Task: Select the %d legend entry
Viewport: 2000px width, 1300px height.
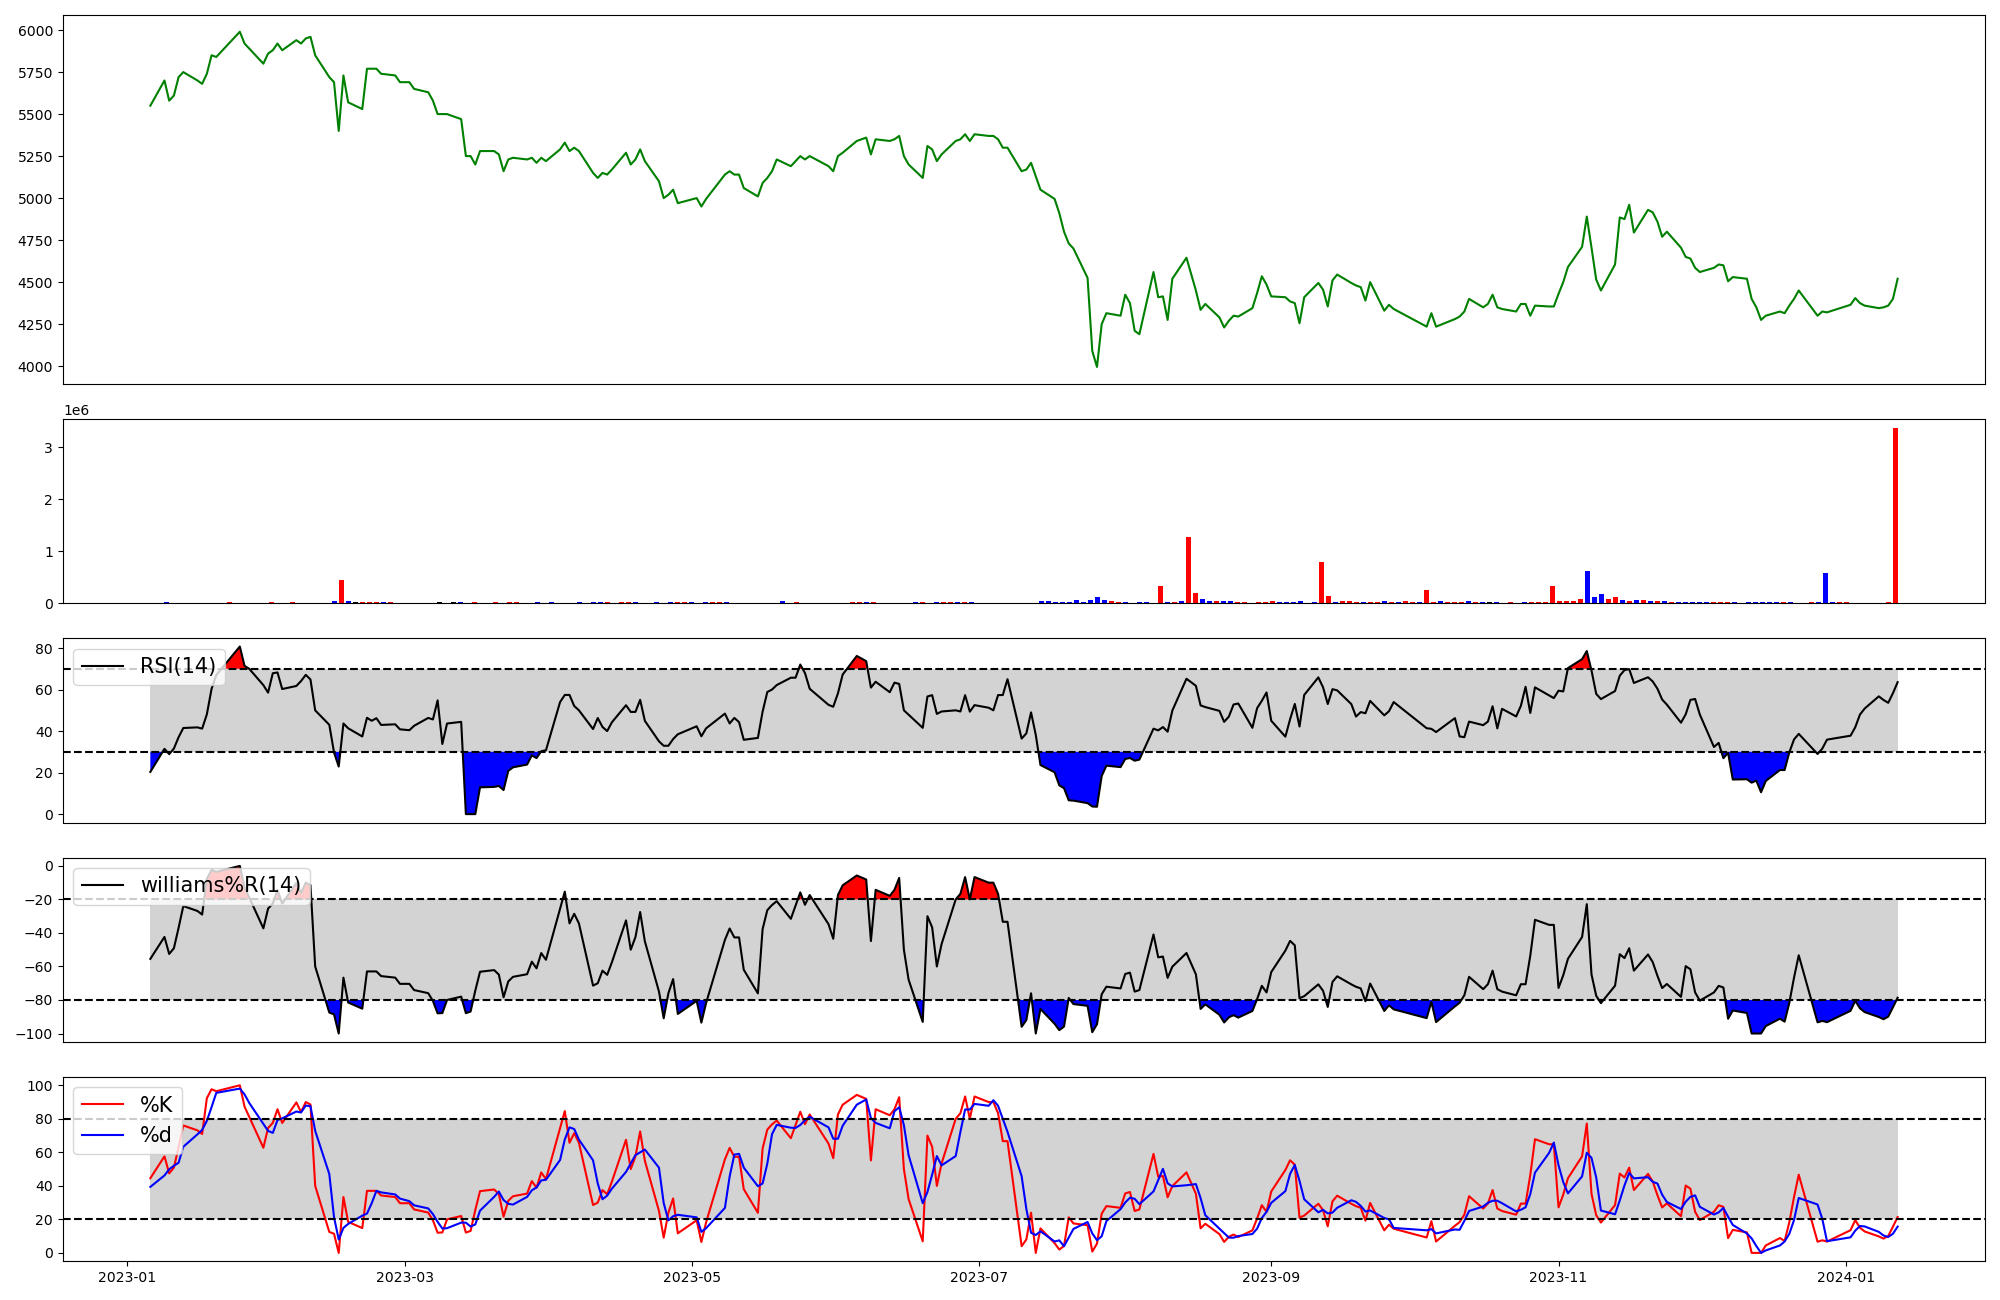Action: (156, 1135)
